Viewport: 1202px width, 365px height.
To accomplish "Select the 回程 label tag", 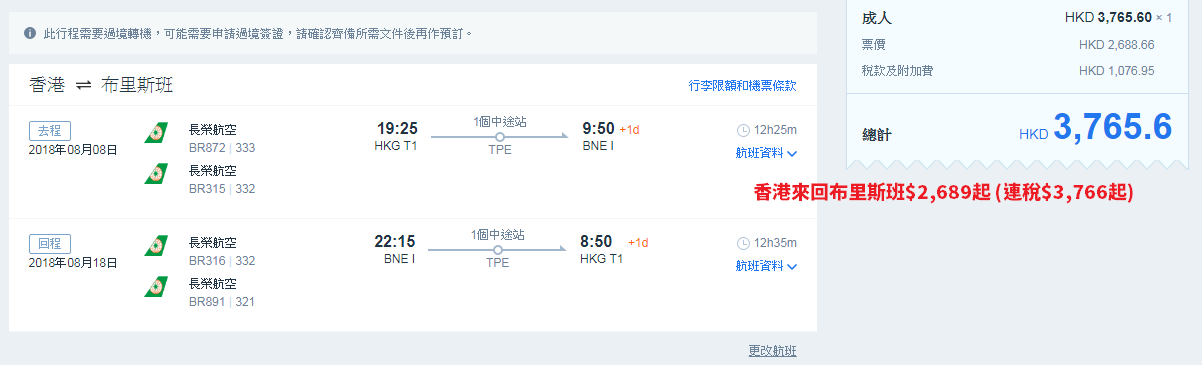I will click(50, 243).
